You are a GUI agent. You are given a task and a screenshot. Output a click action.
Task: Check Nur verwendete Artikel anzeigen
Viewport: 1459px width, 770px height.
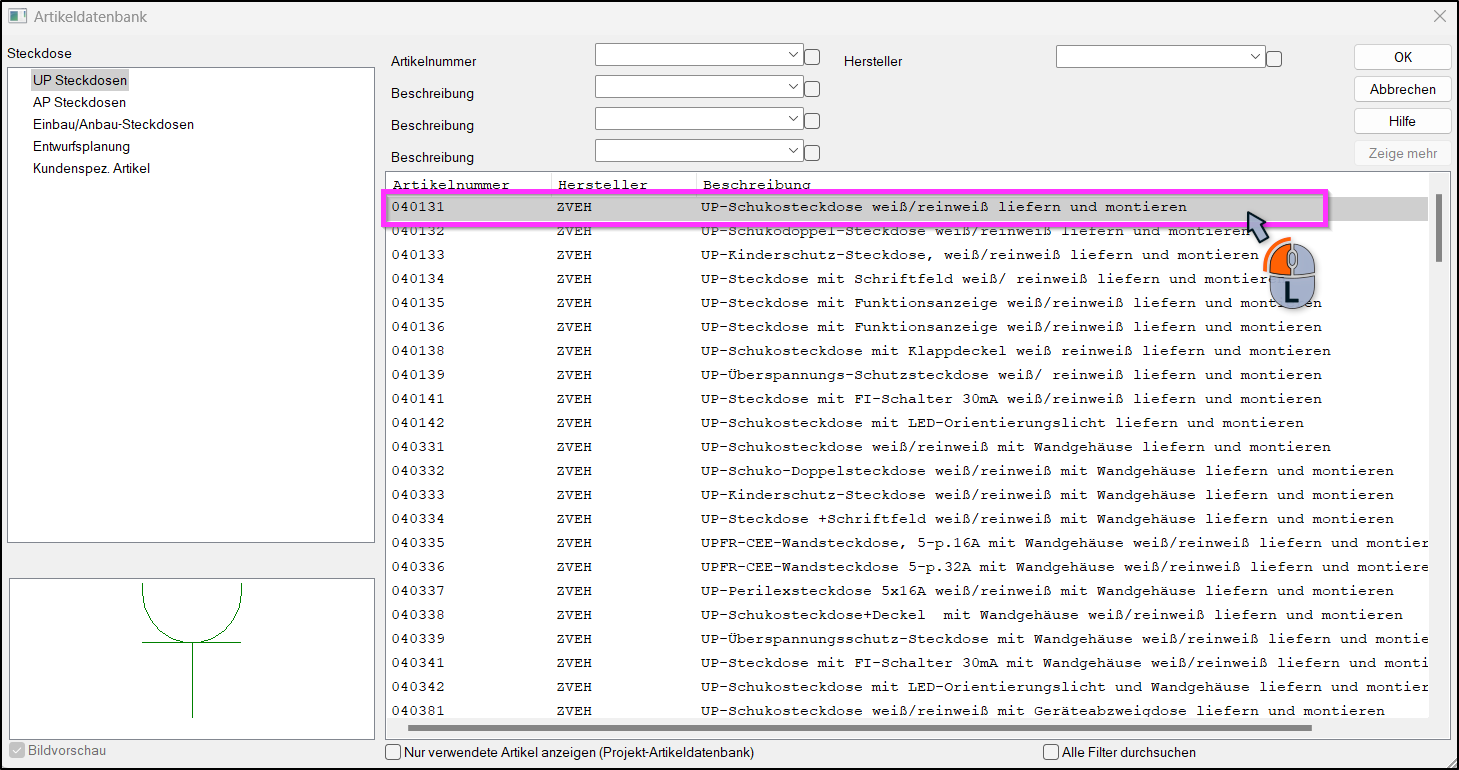pyautogui.click(x=393, y=752)
